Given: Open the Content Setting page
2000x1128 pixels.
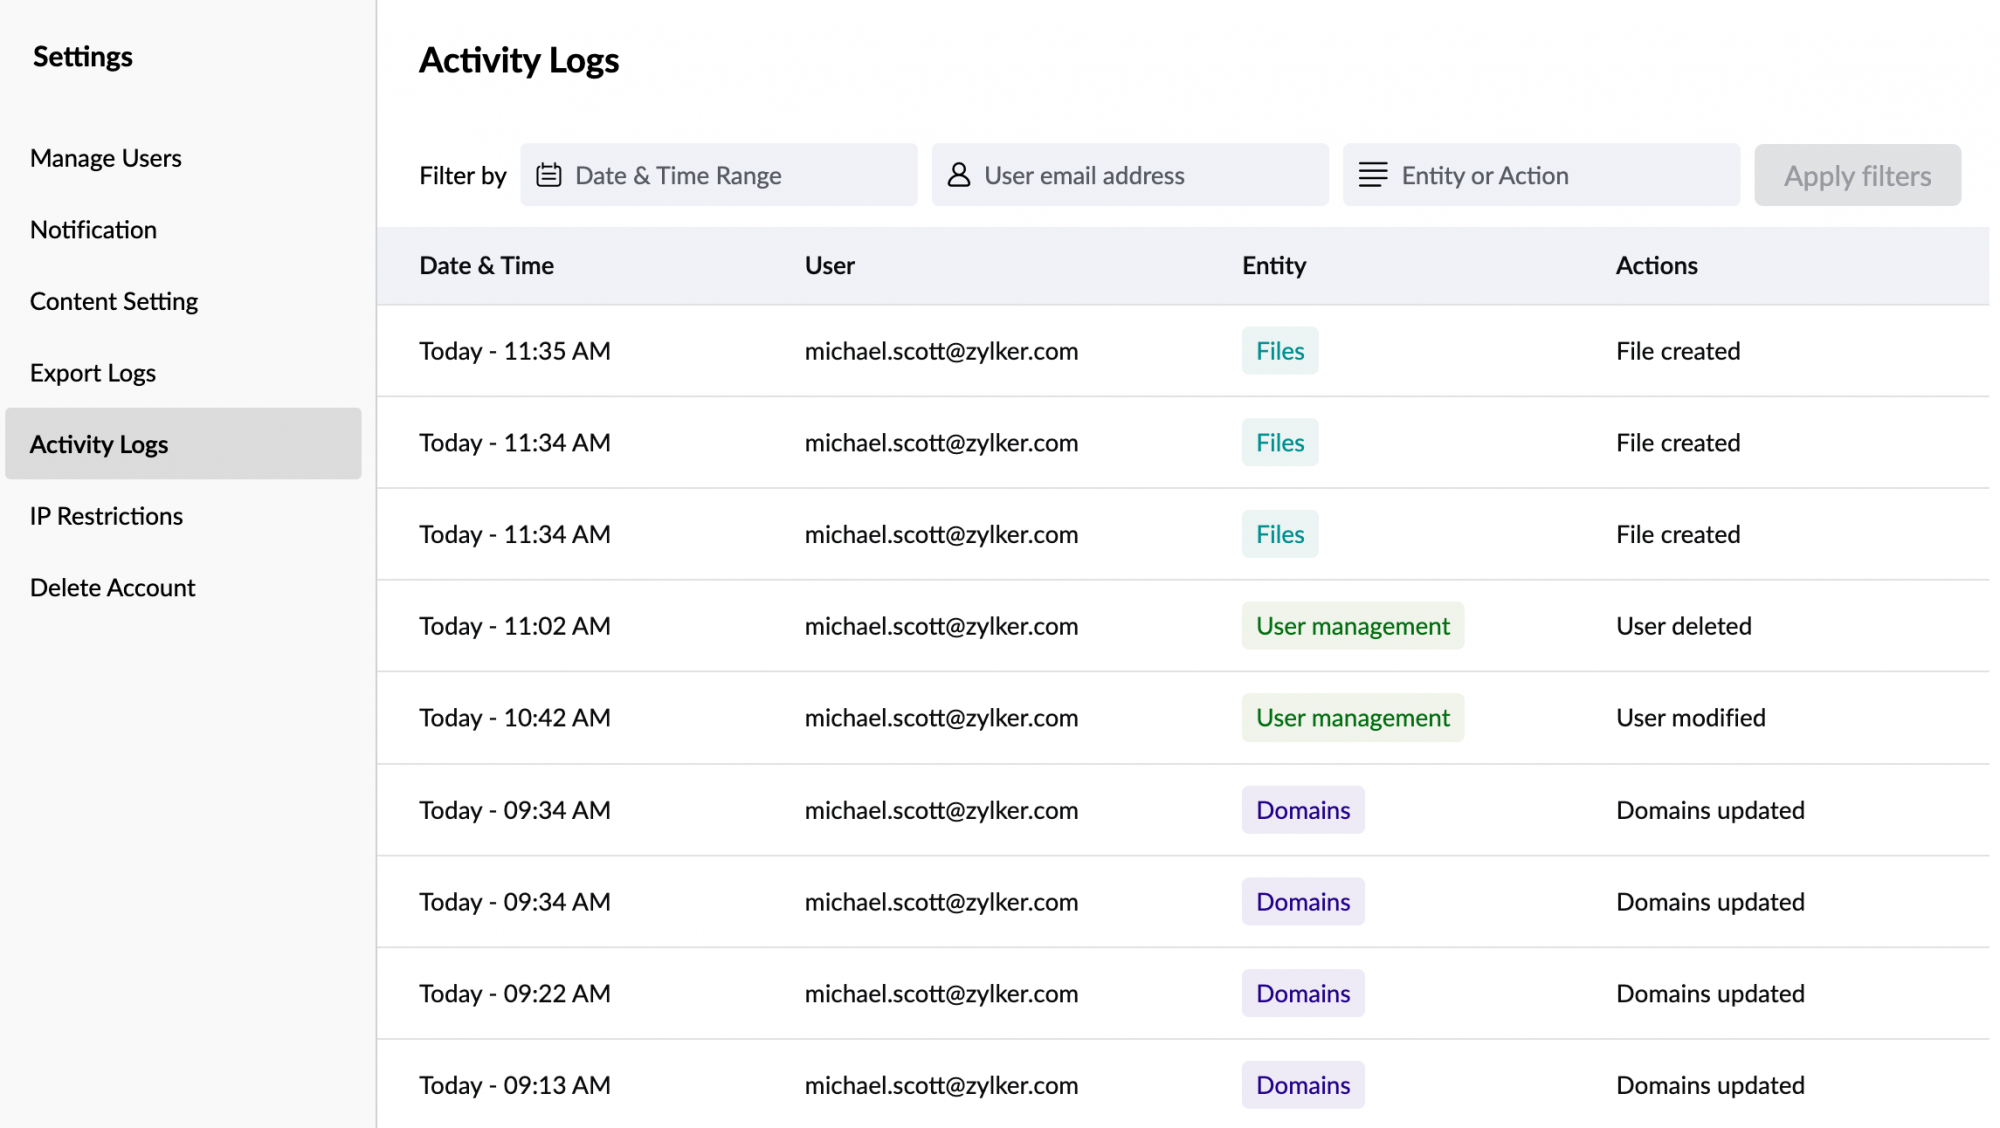Looking at the screenshot, I should coord(113,300).
